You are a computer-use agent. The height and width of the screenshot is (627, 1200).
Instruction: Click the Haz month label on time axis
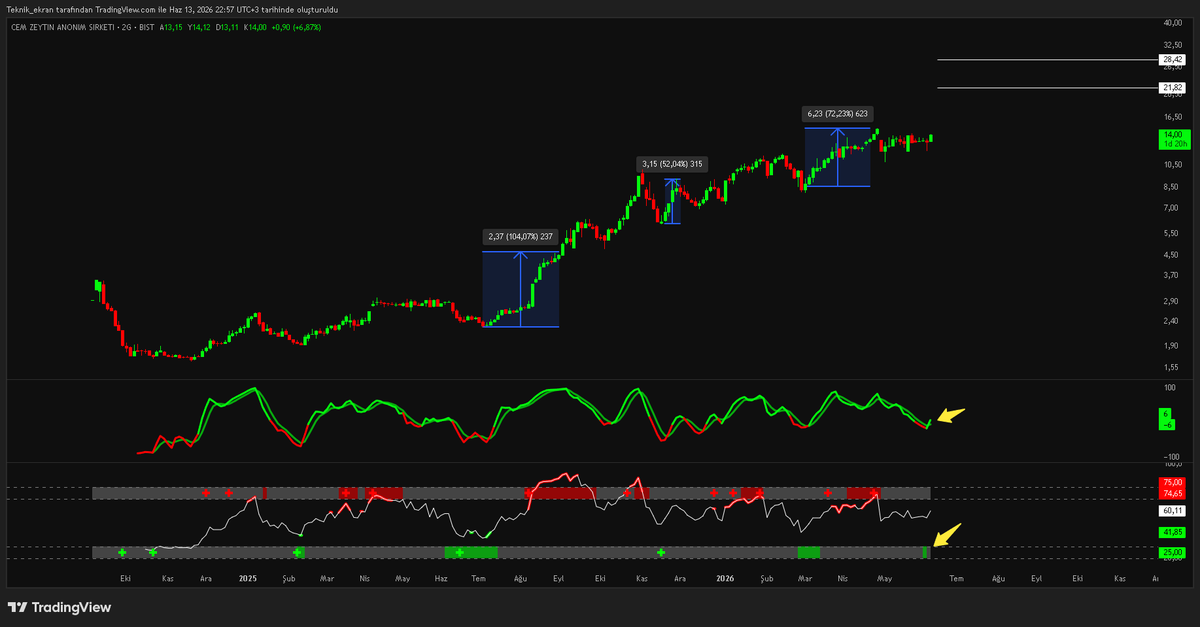(x=441, y=578)
